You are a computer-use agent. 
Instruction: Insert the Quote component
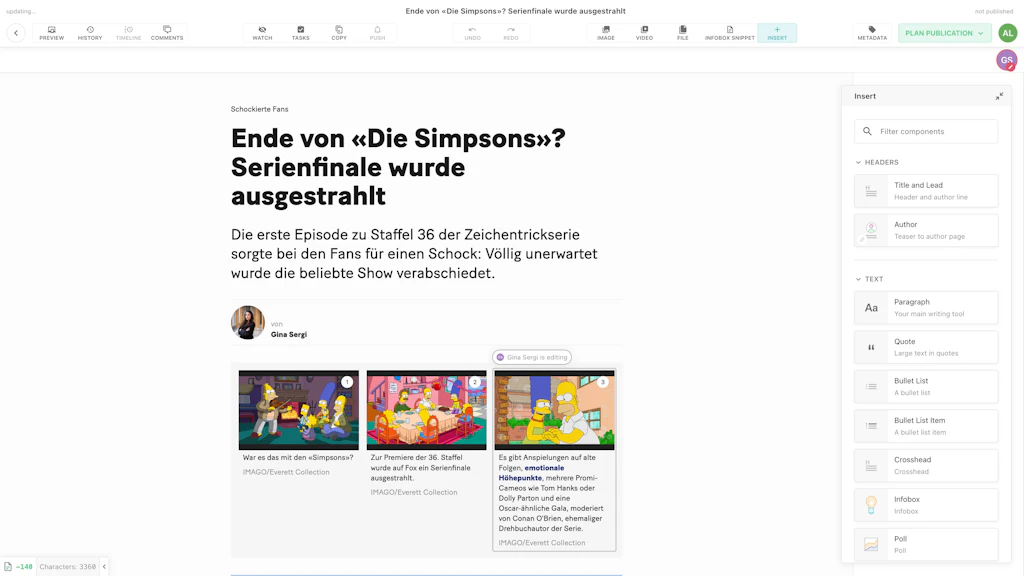coord(926,347)
